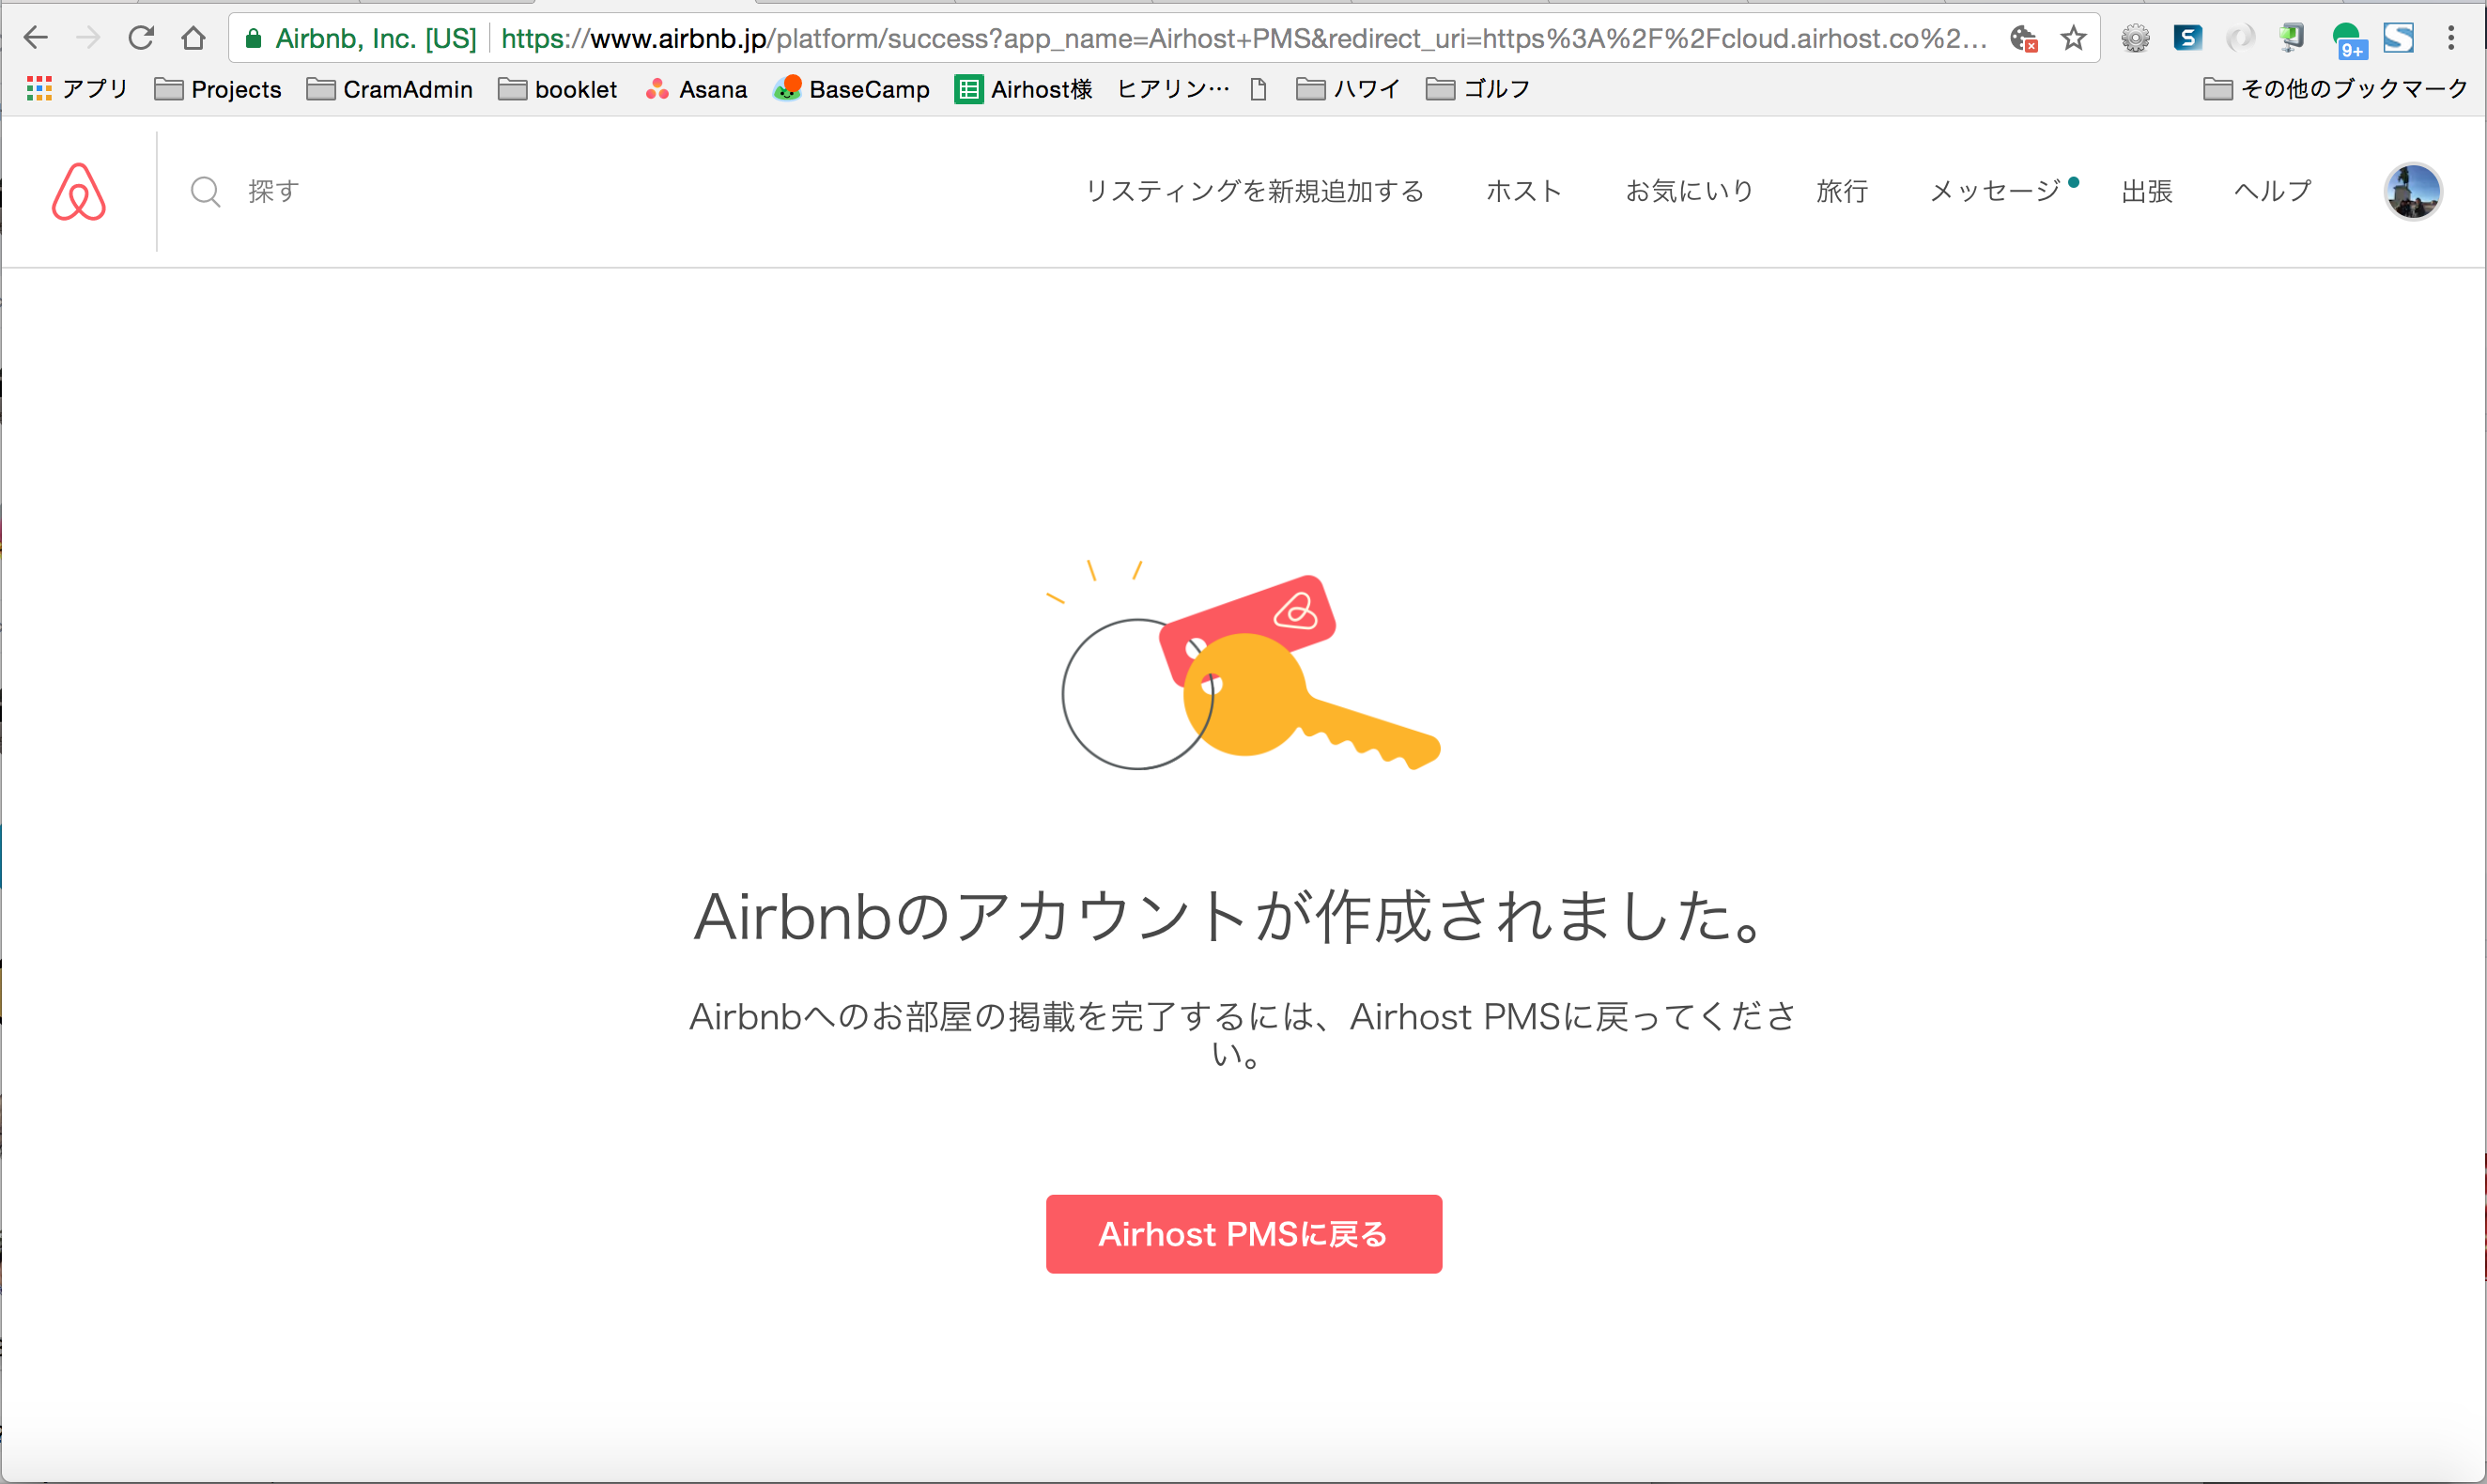2487x1484 pixels.
Task: Click リスティングを新規追加する link
Action: [1254, 191]
